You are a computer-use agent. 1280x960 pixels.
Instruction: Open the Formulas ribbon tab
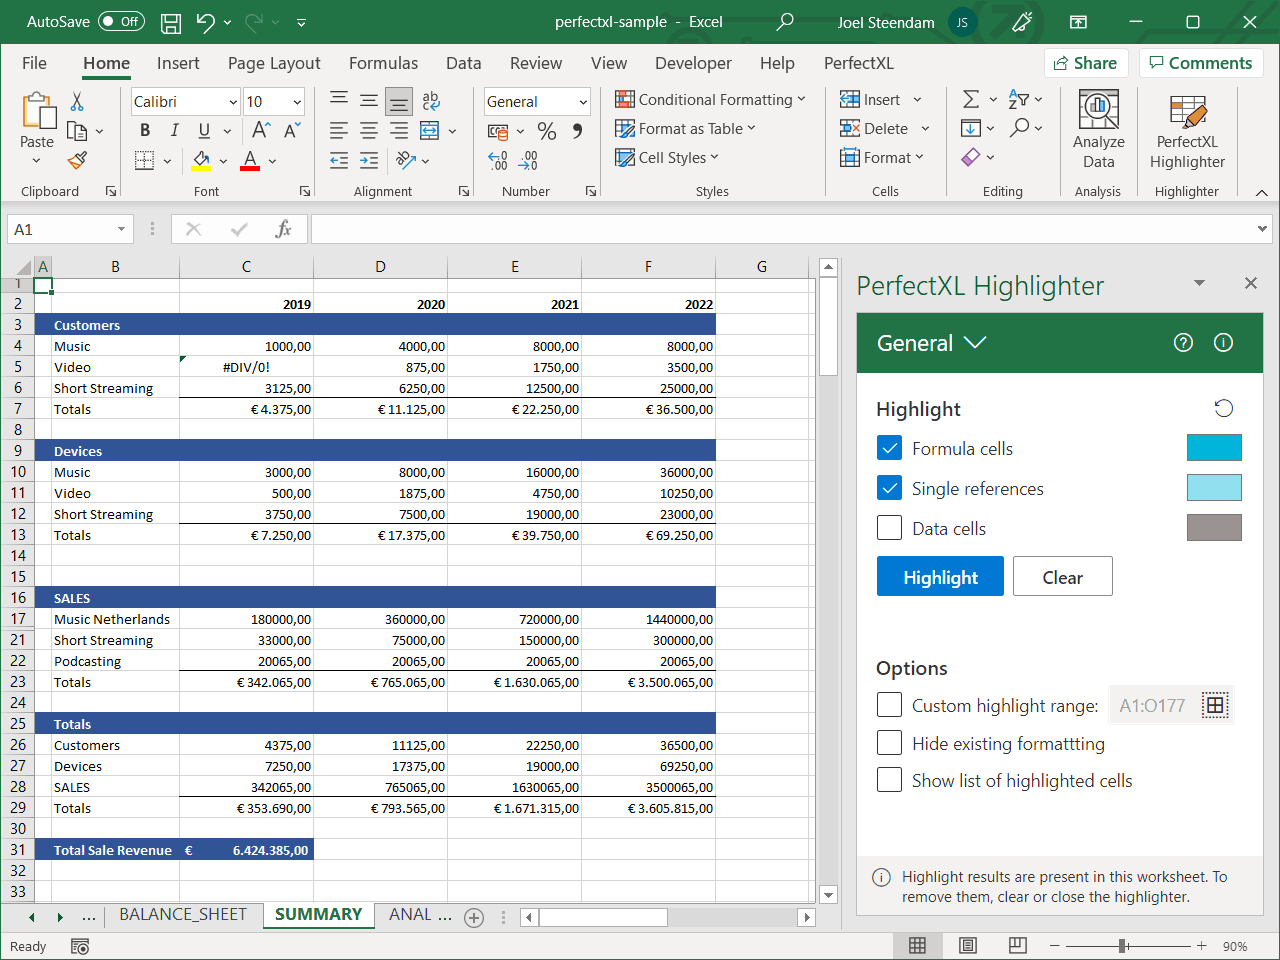pyautogui.click(x=383, y=63)
